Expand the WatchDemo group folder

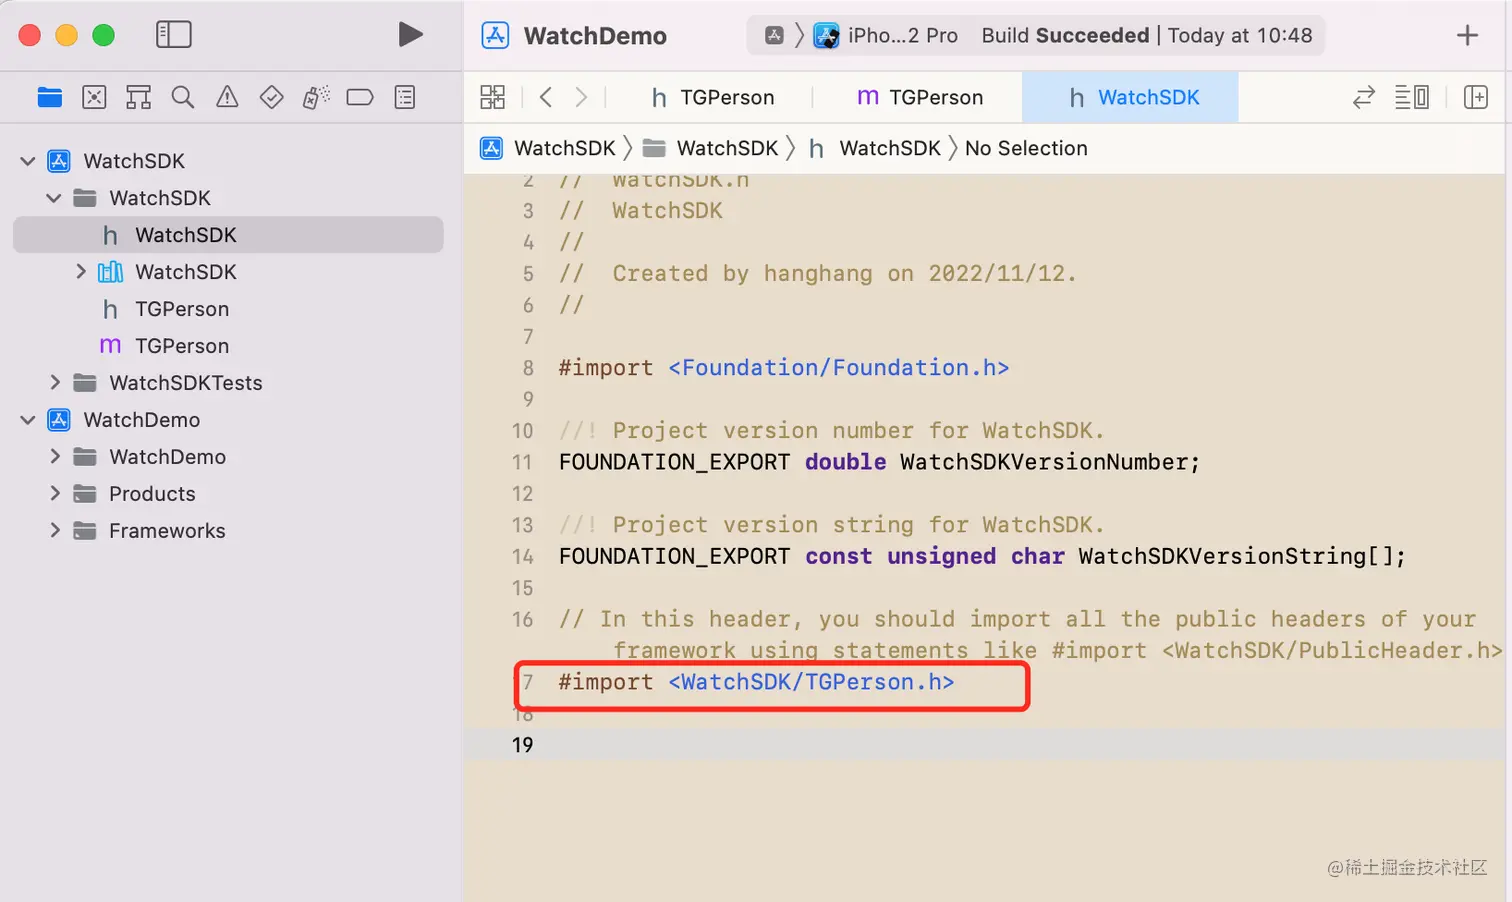(x=55, y=457)
